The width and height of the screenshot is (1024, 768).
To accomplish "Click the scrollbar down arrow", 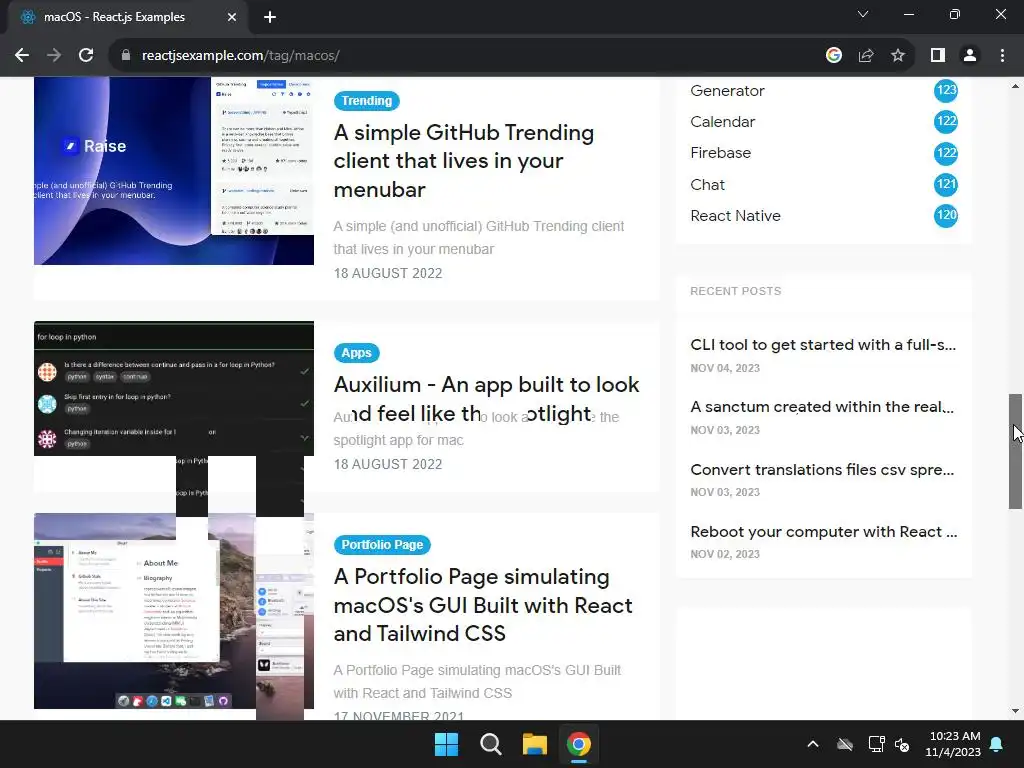I will pyautogui.click(x=1015, y=711).
